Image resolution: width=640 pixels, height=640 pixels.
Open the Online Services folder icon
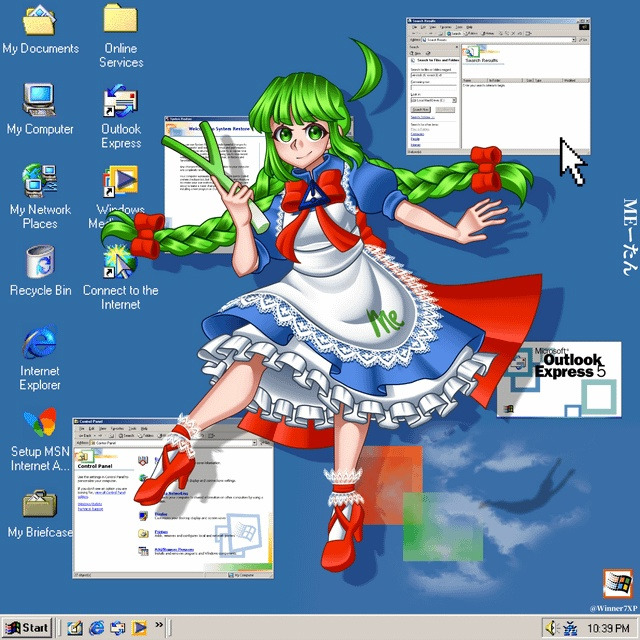coord(120,18)
